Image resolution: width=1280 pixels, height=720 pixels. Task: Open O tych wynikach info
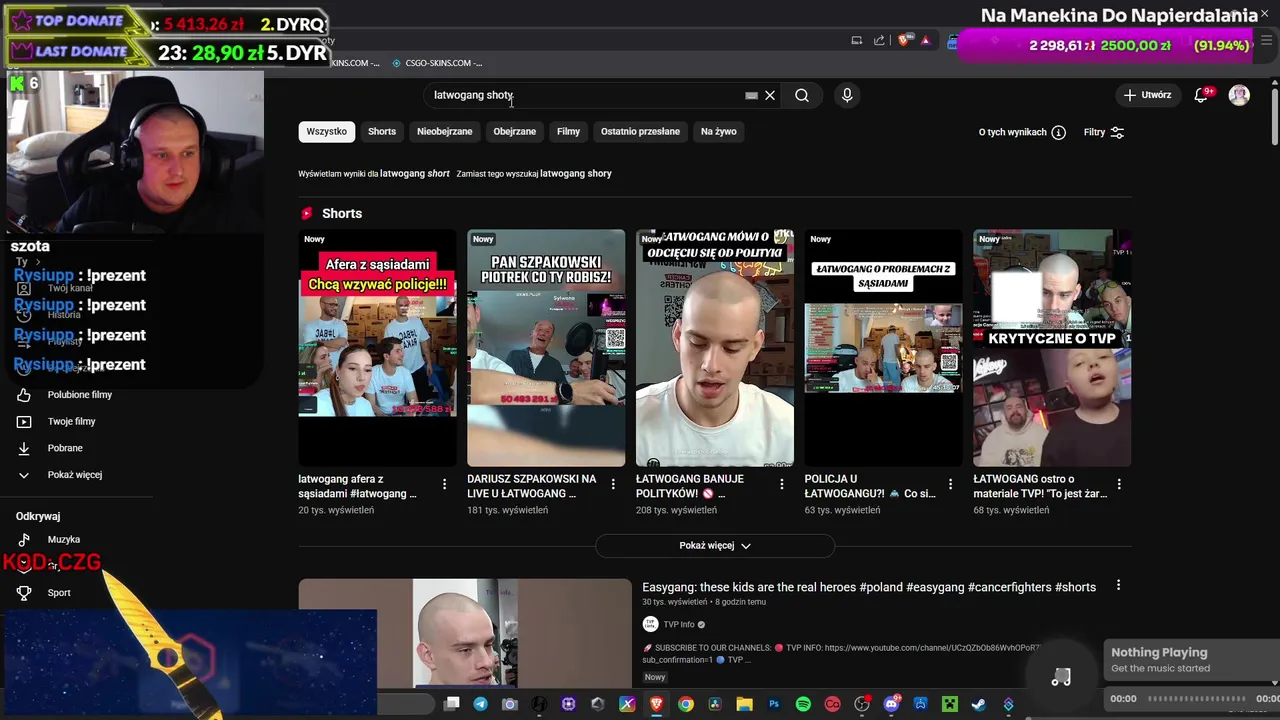click(x=1022, y=132)
